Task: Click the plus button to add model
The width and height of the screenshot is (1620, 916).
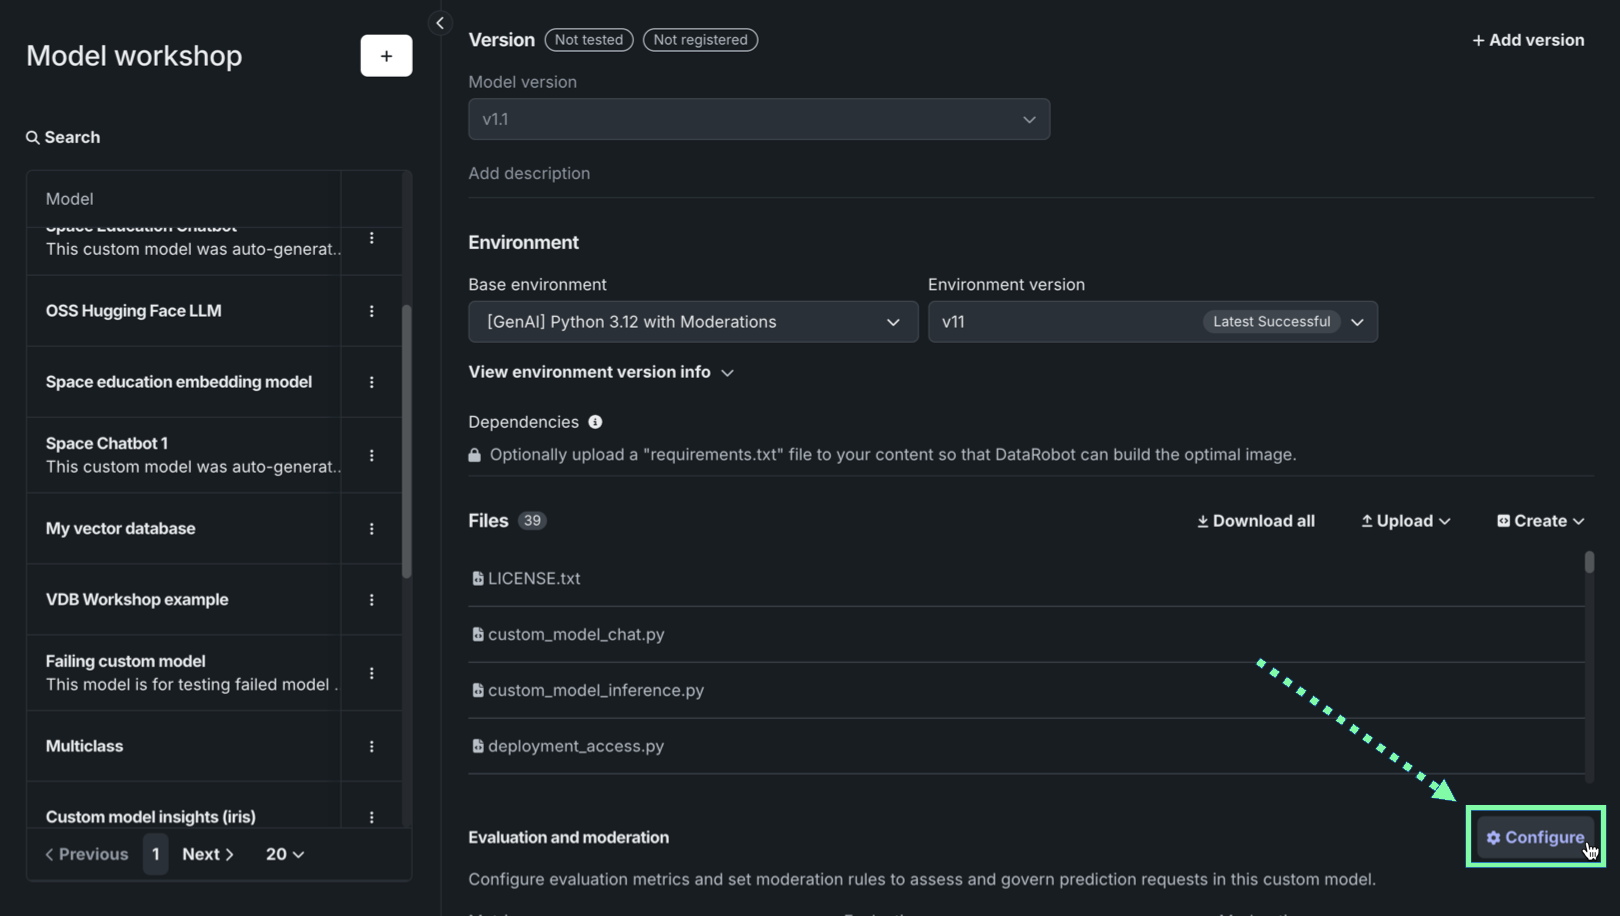Action: [386, 56]
